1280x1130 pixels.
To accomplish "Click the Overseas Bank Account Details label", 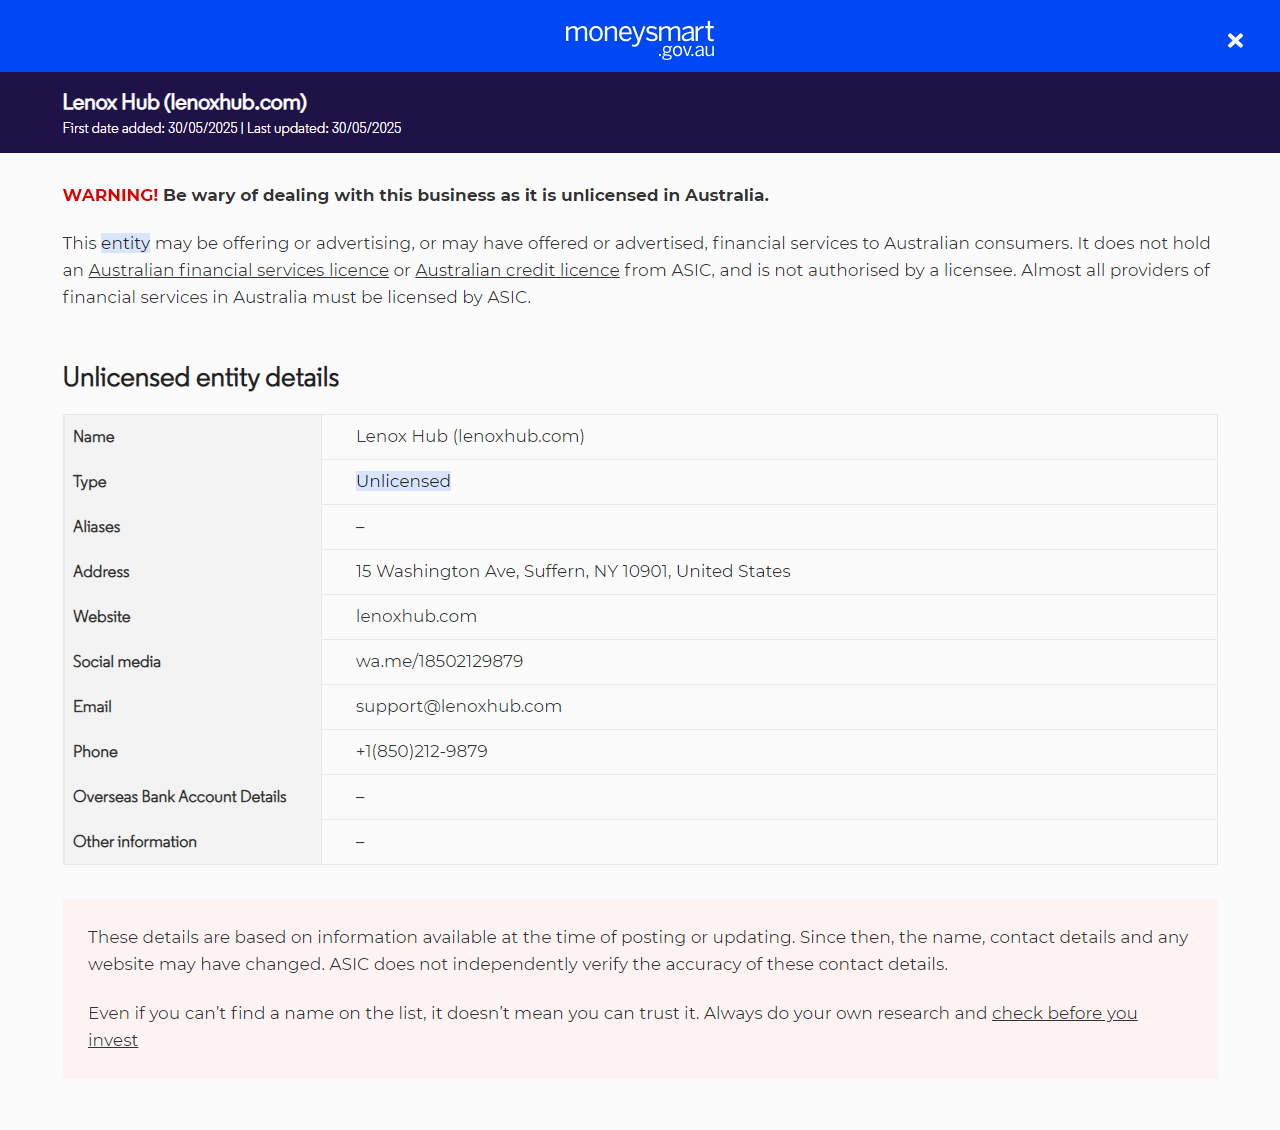I will pyautogui.click(x=180, y=797).
